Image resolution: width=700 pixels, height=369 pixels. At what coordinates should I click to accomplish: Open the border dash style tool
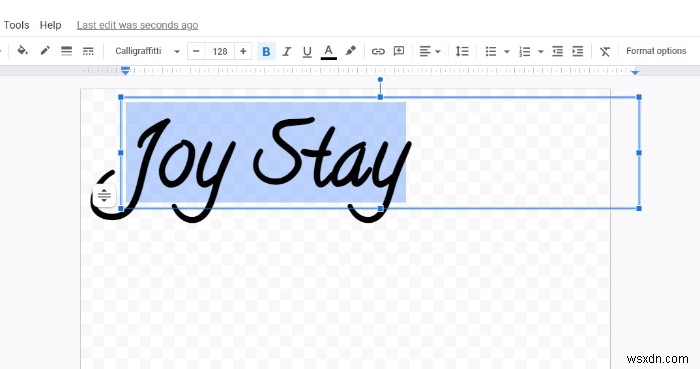click(x=88, y=51)
